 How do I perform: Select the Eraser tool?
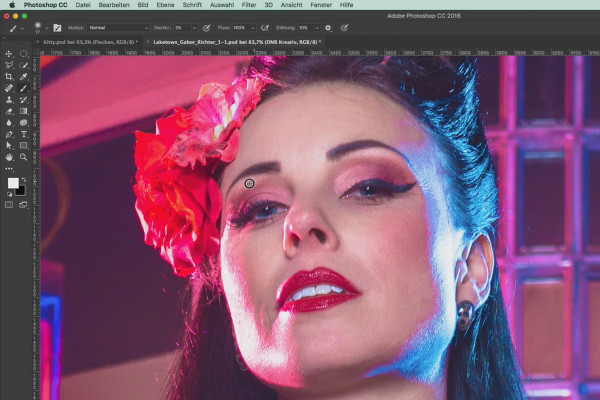(x=9, y=111)
